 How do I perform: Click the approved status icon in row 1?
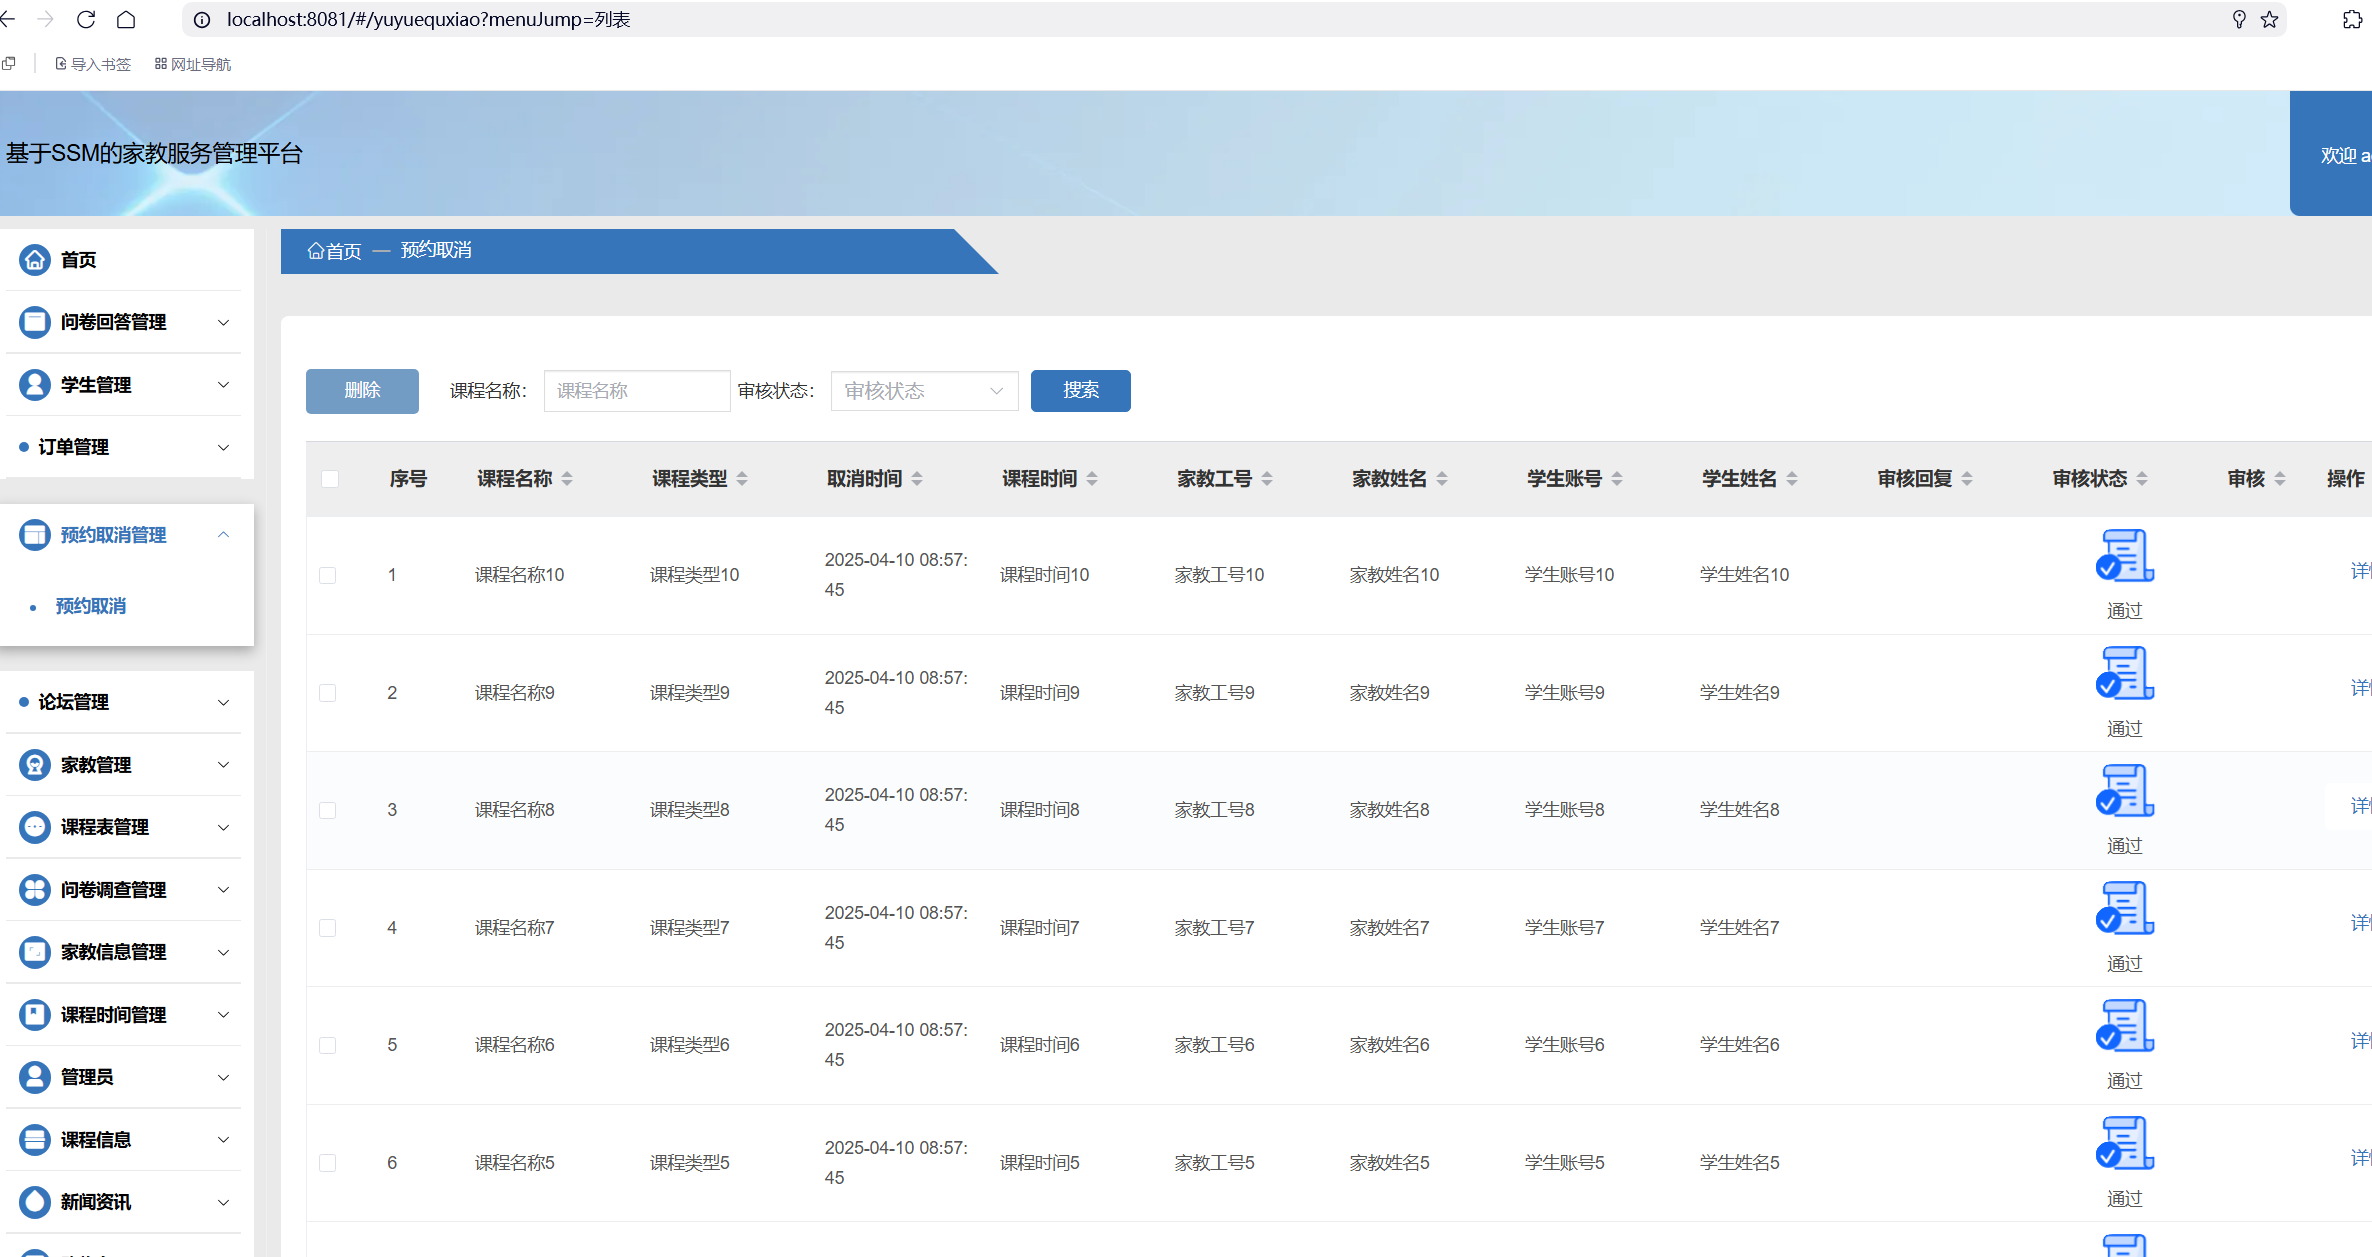point(2124,556)
